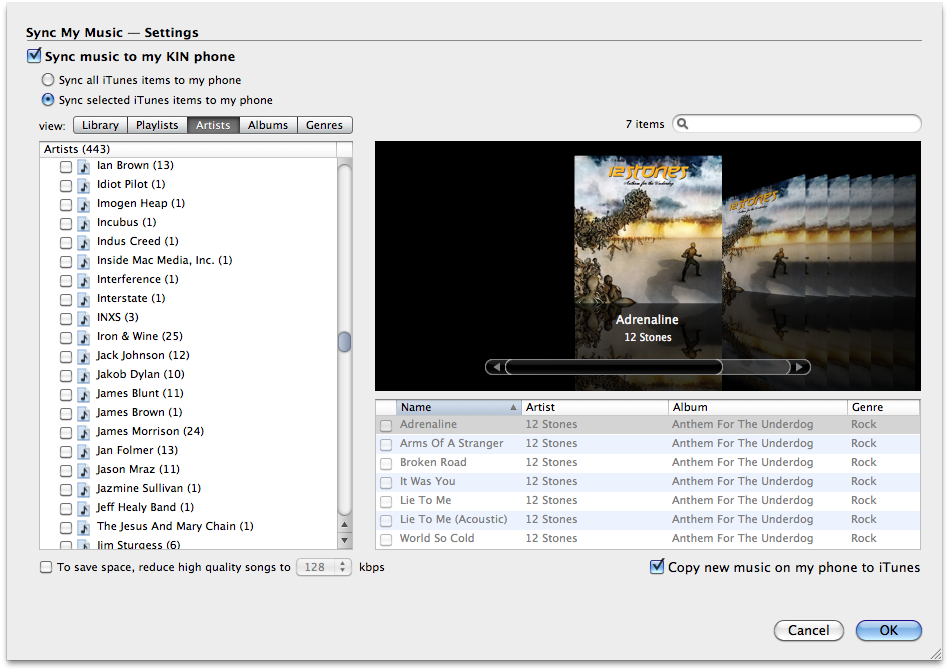Screen dimensions: 949x671
Task: Click the OK button
Action: pos(888,630)
